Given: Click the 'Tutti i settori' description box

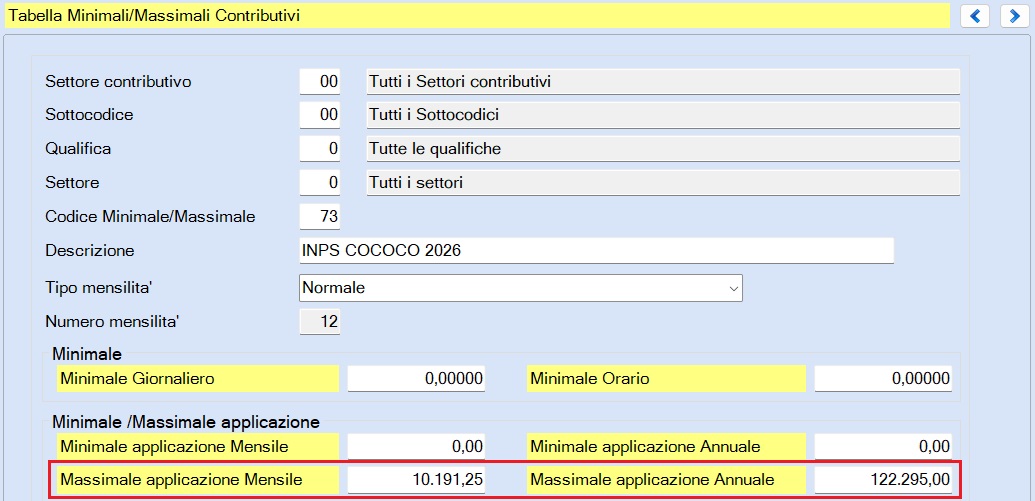Looking at the screenshot, I should 663,182.
